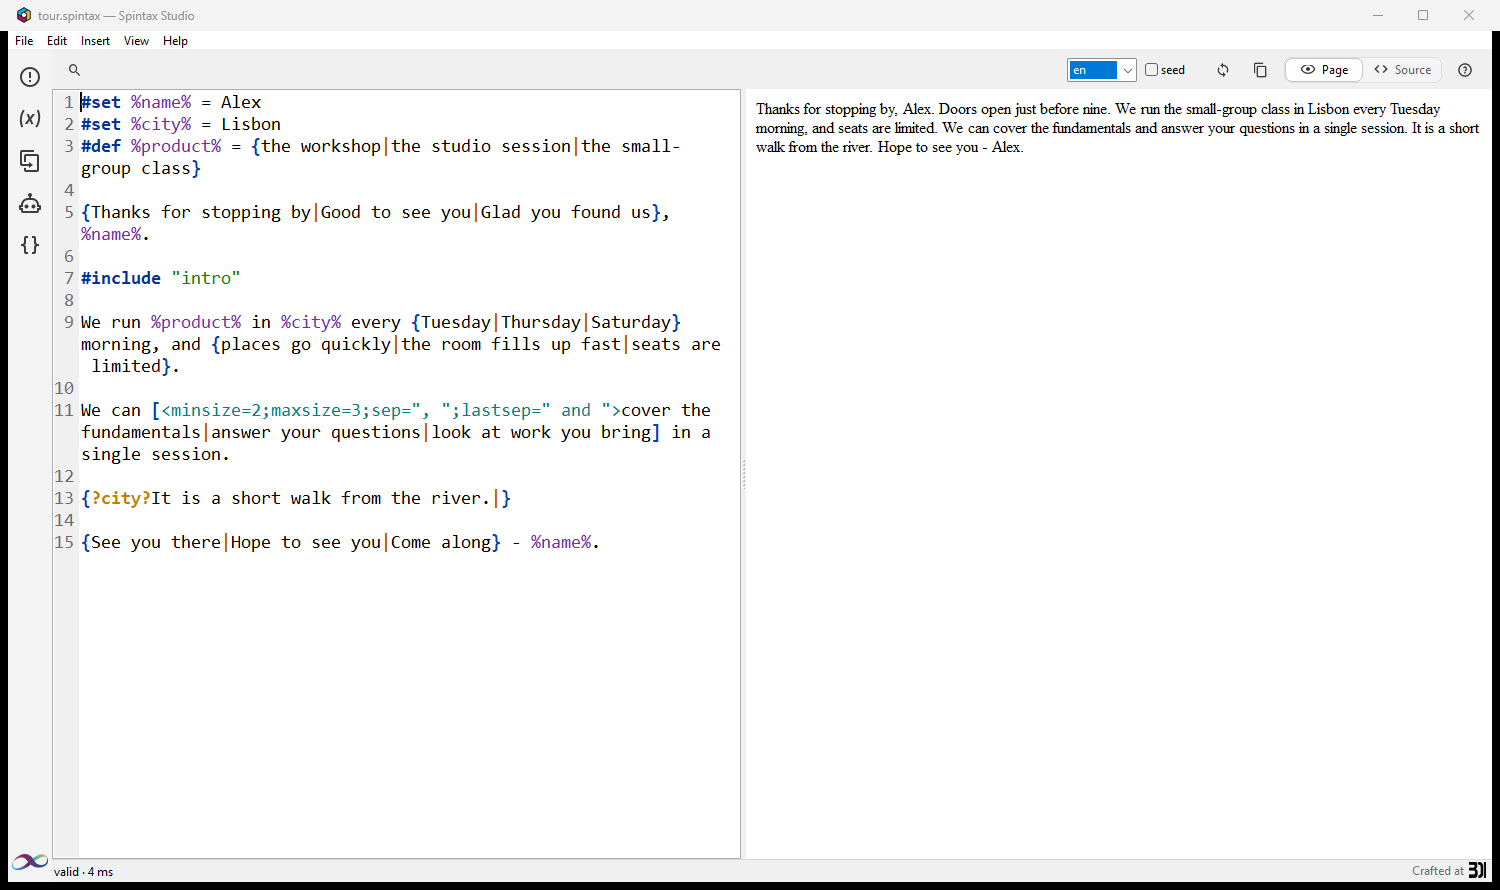The height and width of the screenshot is (890, 1500).
Task: Maximize the Spintax Studio window
Action: (1423, 15)
